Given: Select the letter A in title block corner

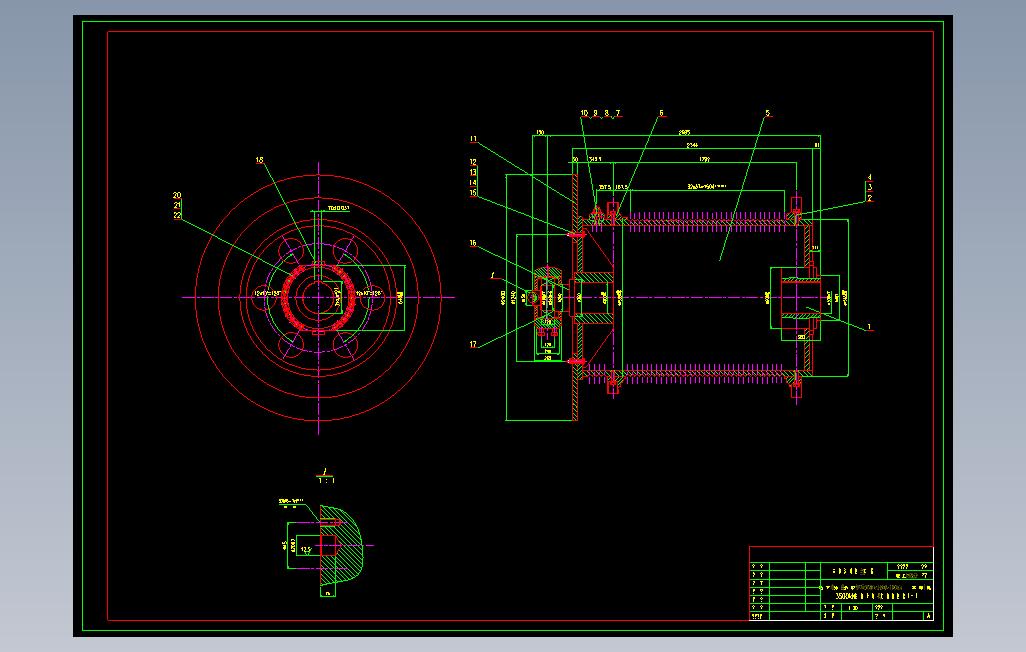Looking at the screenshot, I should pos(928,616).
